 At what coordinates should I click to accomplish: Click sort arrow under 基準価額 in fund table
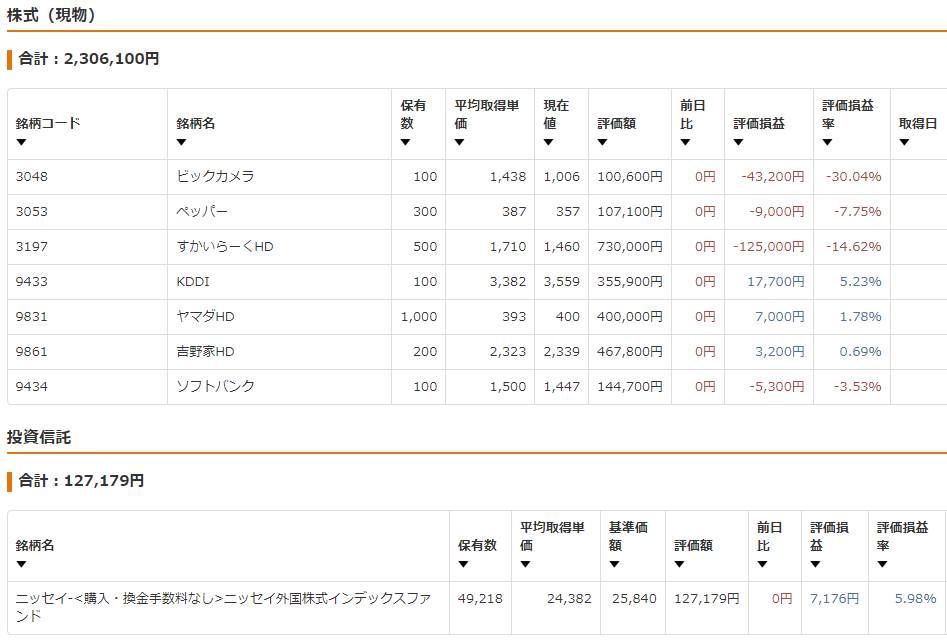614,564
